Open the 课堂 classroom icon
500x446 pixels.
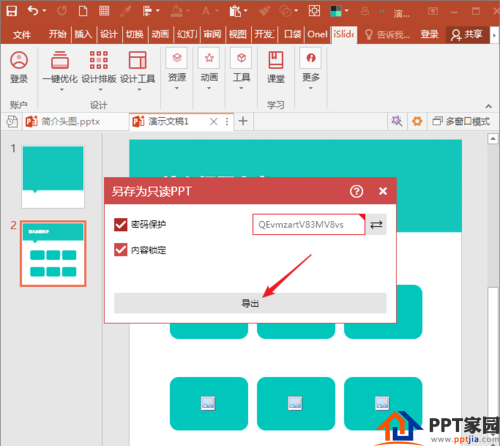[x=276, y=67]
